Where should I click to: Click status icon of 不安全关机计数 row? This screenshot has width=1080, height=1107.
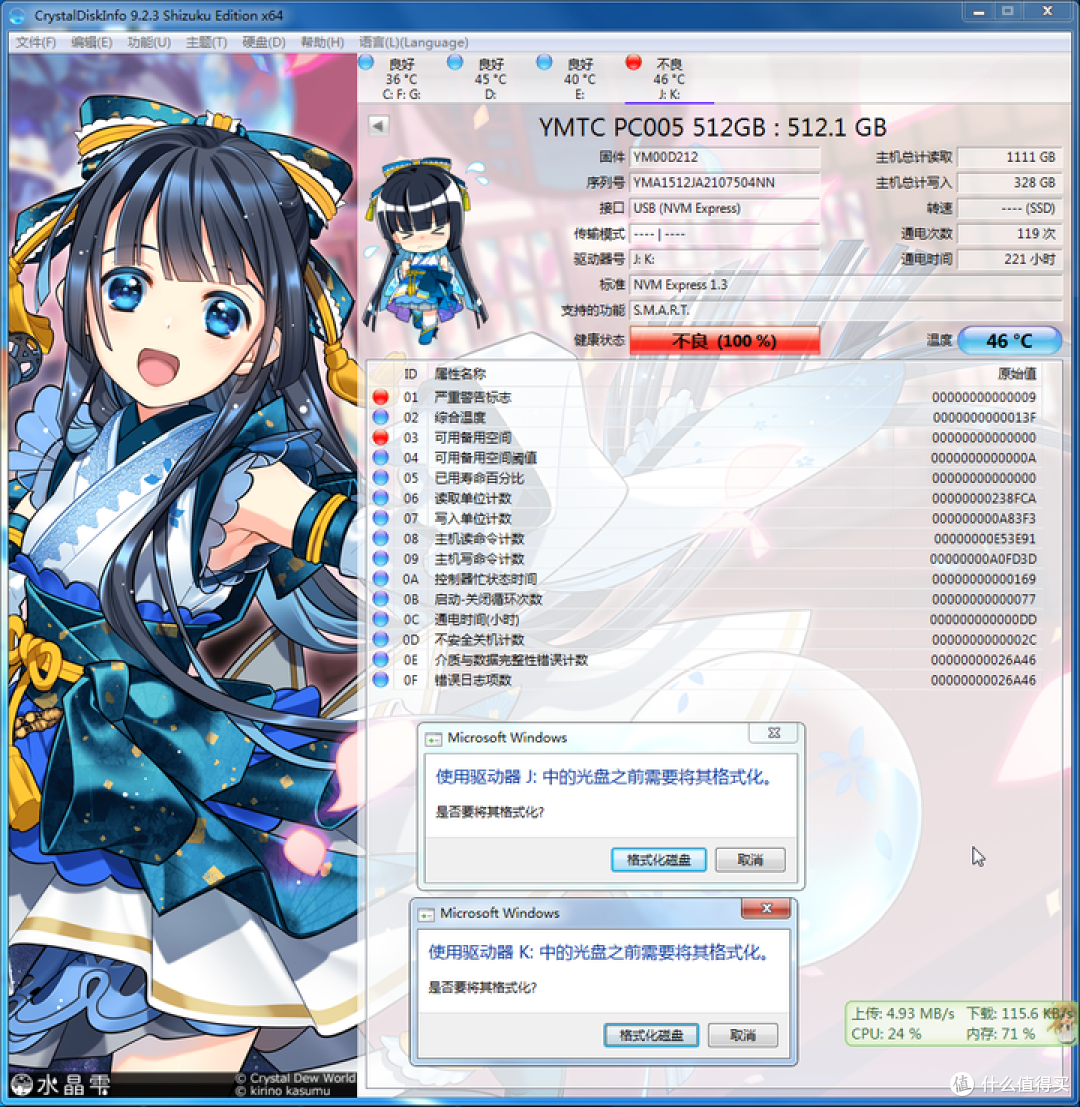[x=380, y=640]
